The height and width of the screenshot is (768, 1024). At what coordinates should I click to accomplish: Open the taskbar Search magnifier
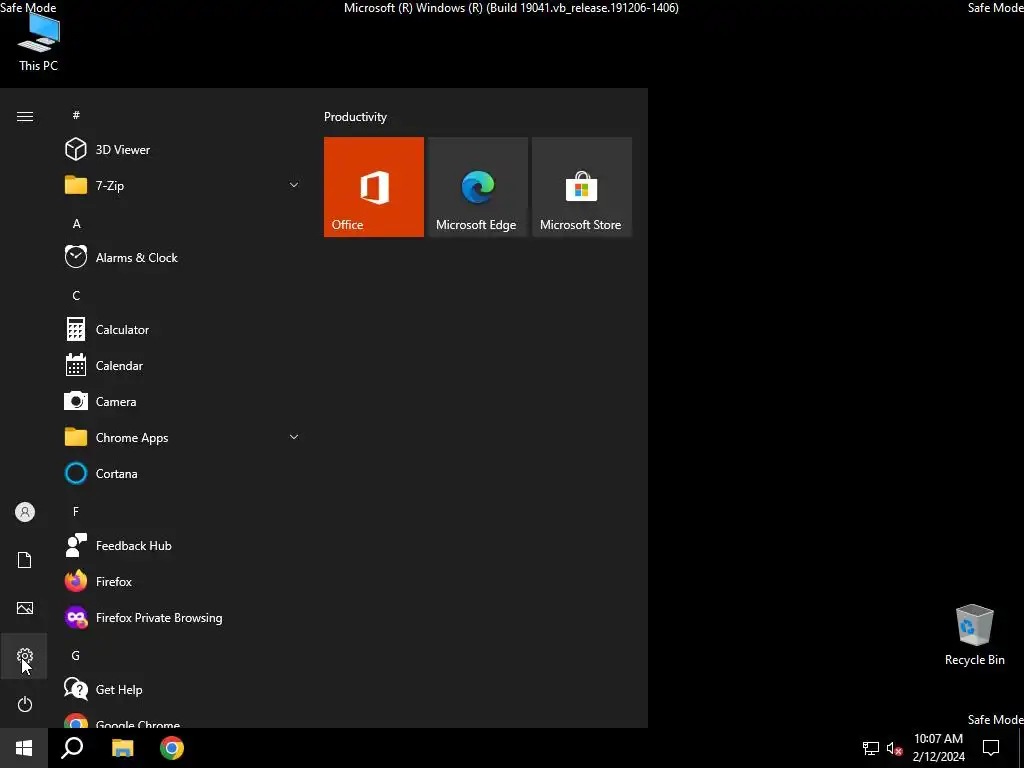tap(72, 748)
